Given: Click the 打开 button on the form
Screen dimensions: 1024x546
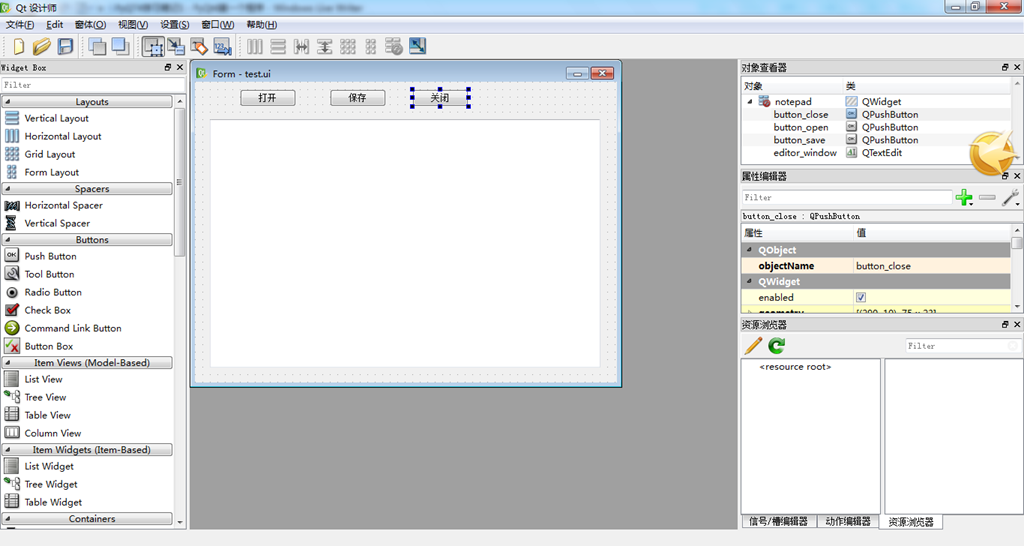Looking at the screenshot, I should tap(268, 98).
